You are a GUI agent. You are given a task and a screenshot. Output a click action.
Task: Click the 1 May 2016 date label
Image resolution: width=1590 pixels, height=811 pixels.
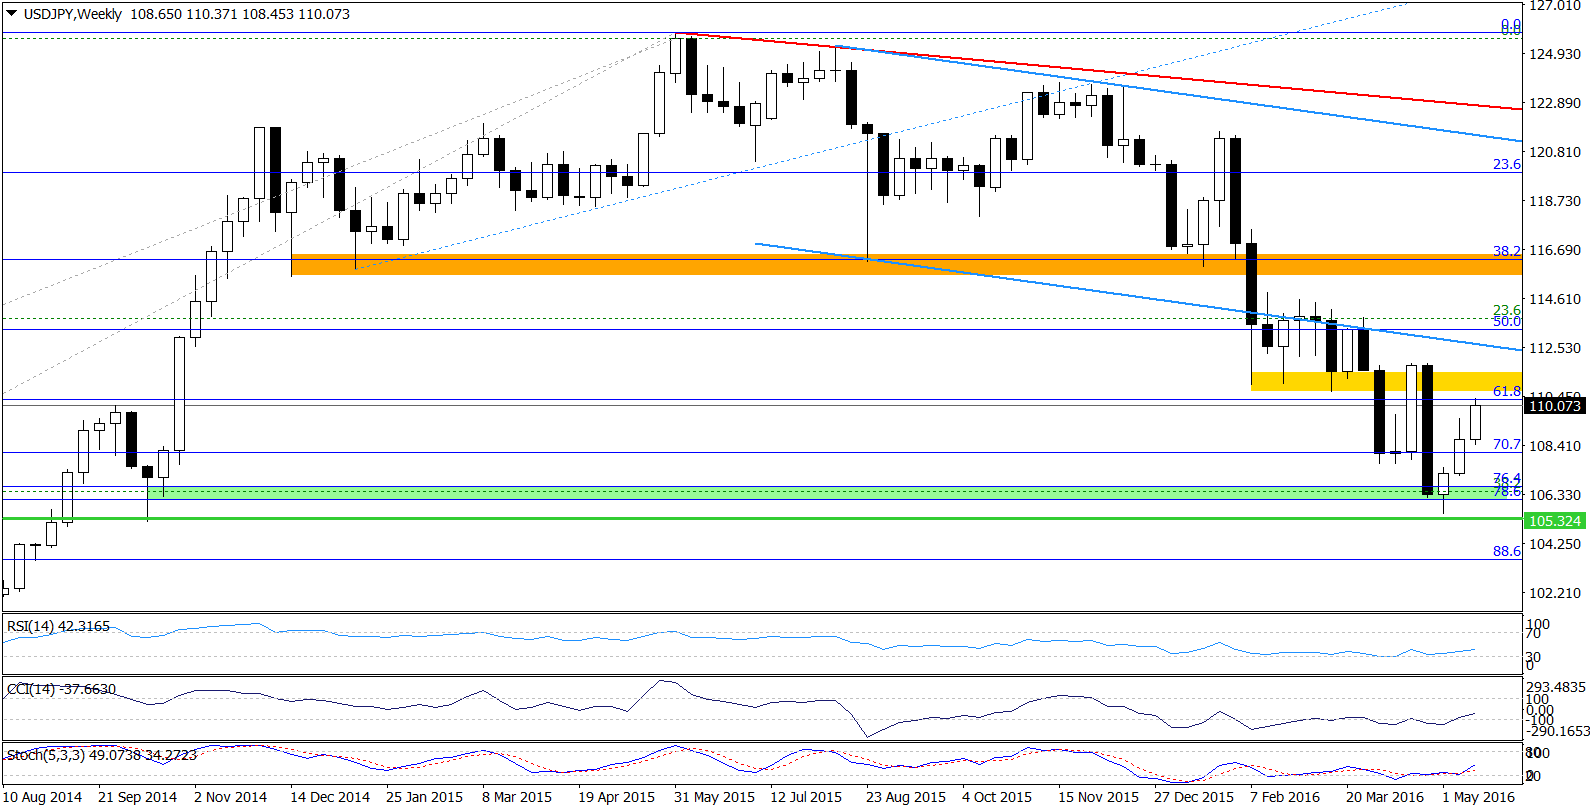[1478, 797]
